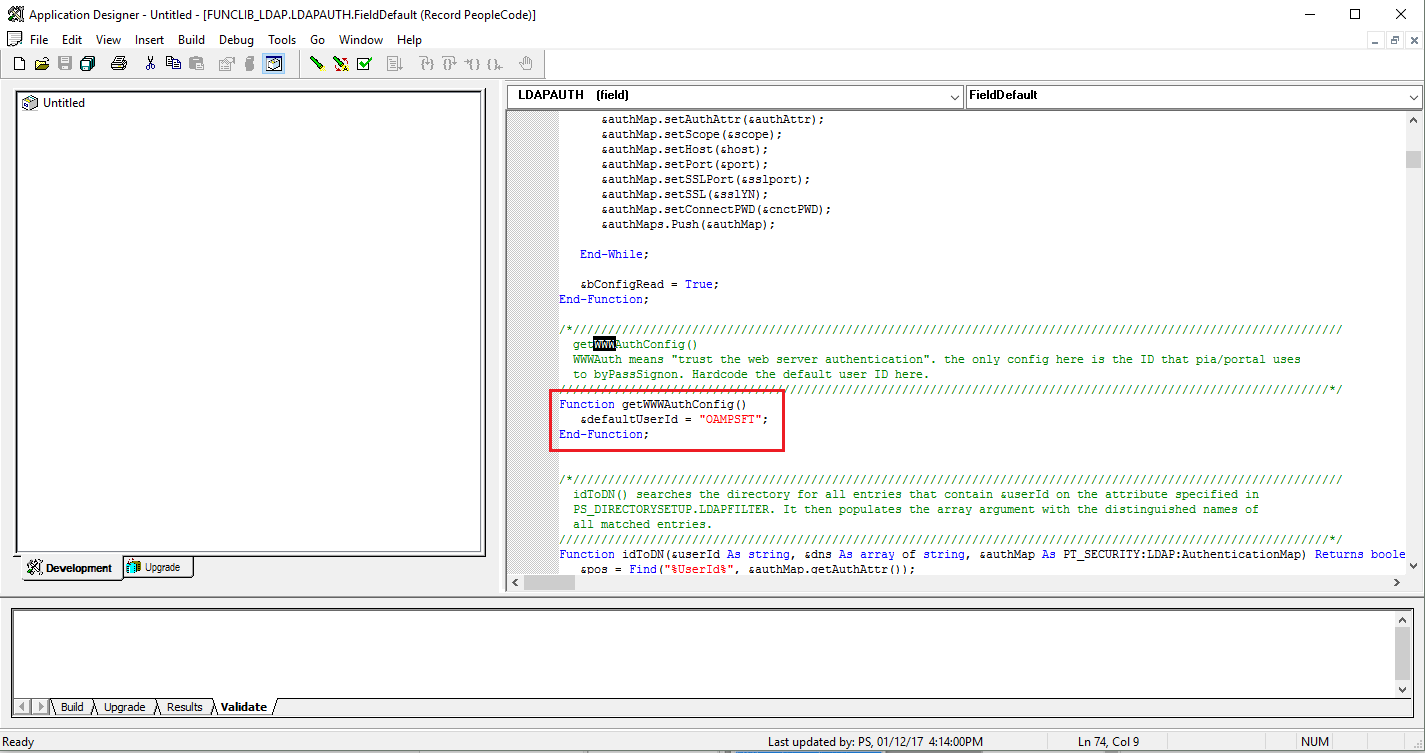The height and width of the screenshot is (753, 1425).
Task: Click the code editor vertical scrollbar thumb
Action: tap(1413, 160)
